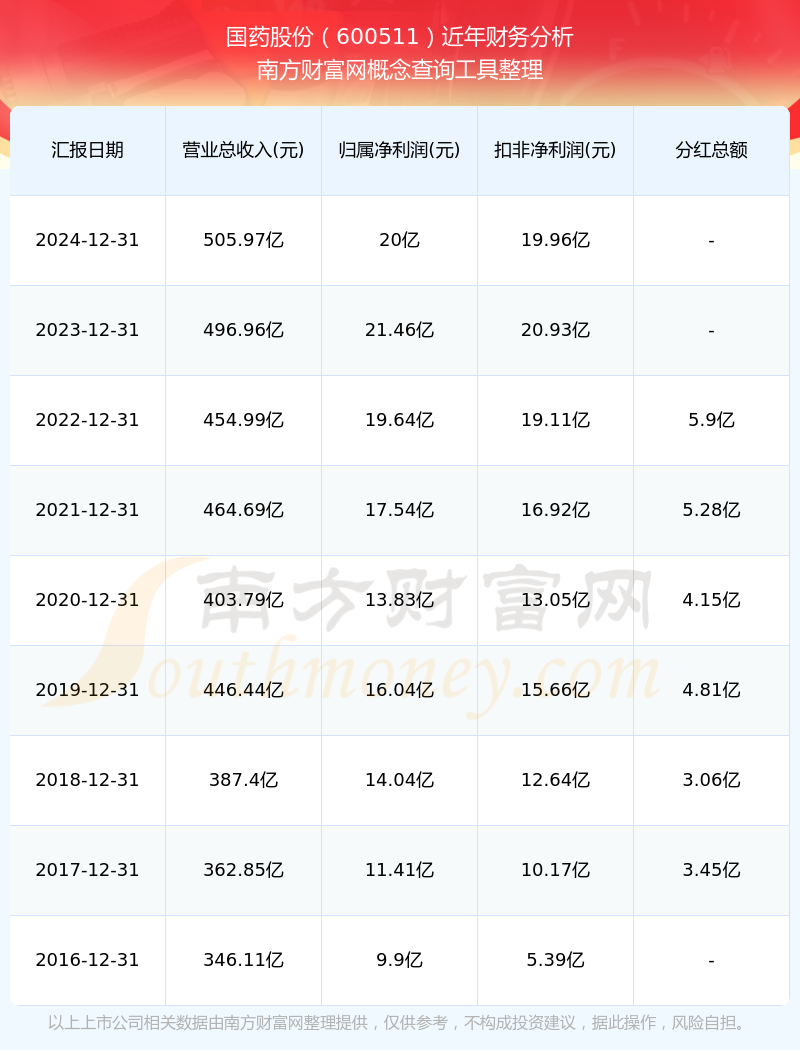
Task: Click the dividend value 4.81亿
Action: 712,690
